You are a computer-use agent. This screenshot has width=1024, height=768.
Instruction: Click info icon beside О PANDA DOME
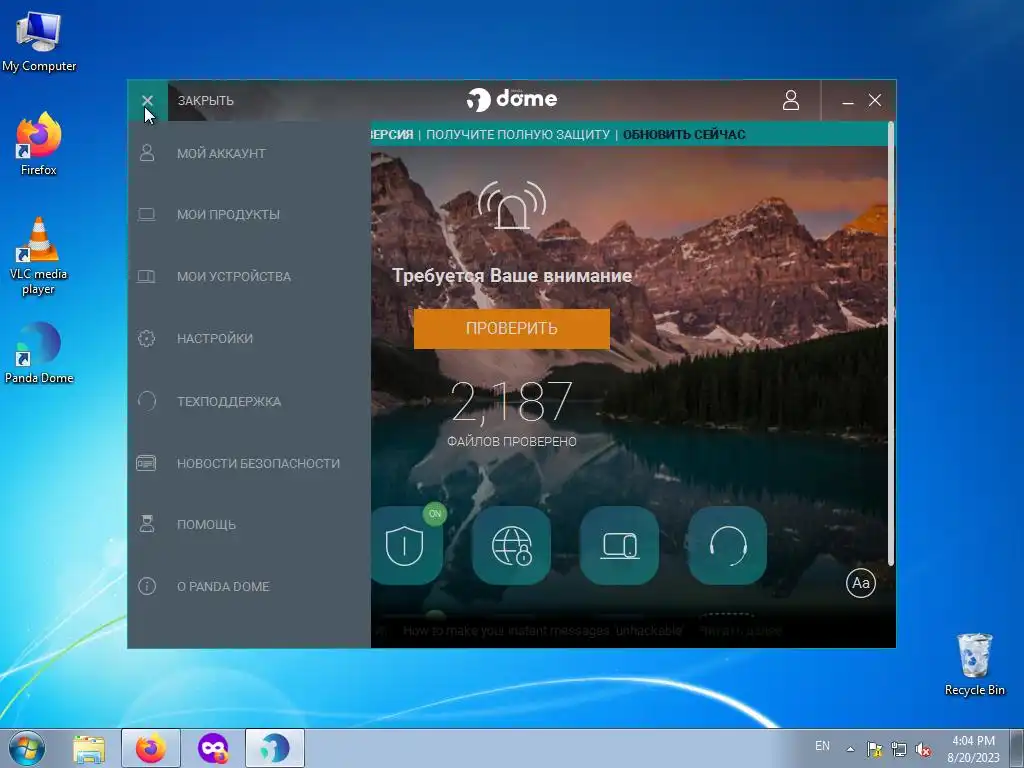147,586
